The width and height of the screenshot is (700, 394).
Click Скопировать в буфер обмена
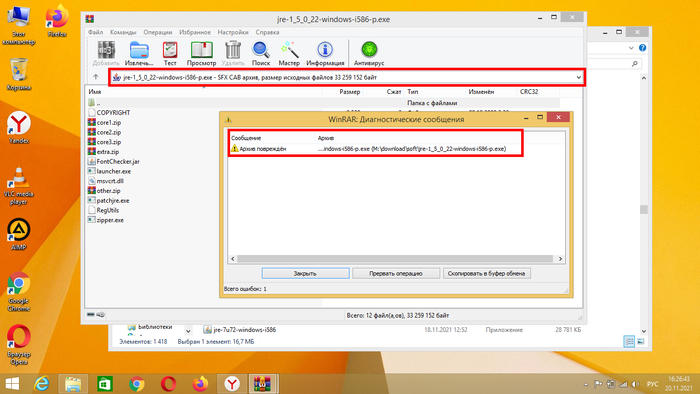(x=486, y=274)
